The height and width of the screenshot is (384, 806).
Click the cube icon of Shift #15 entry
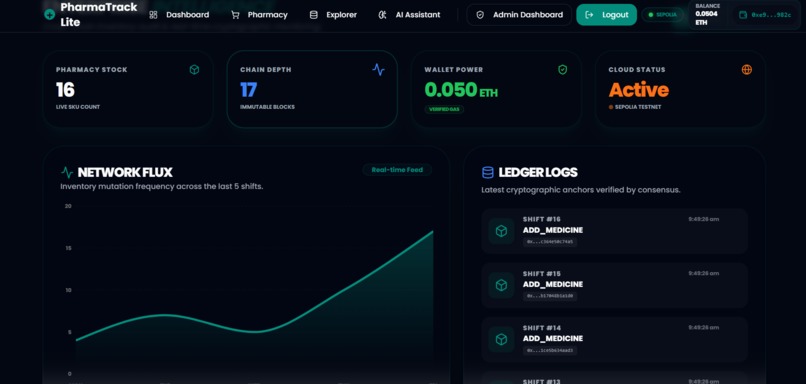click(501, 285)
